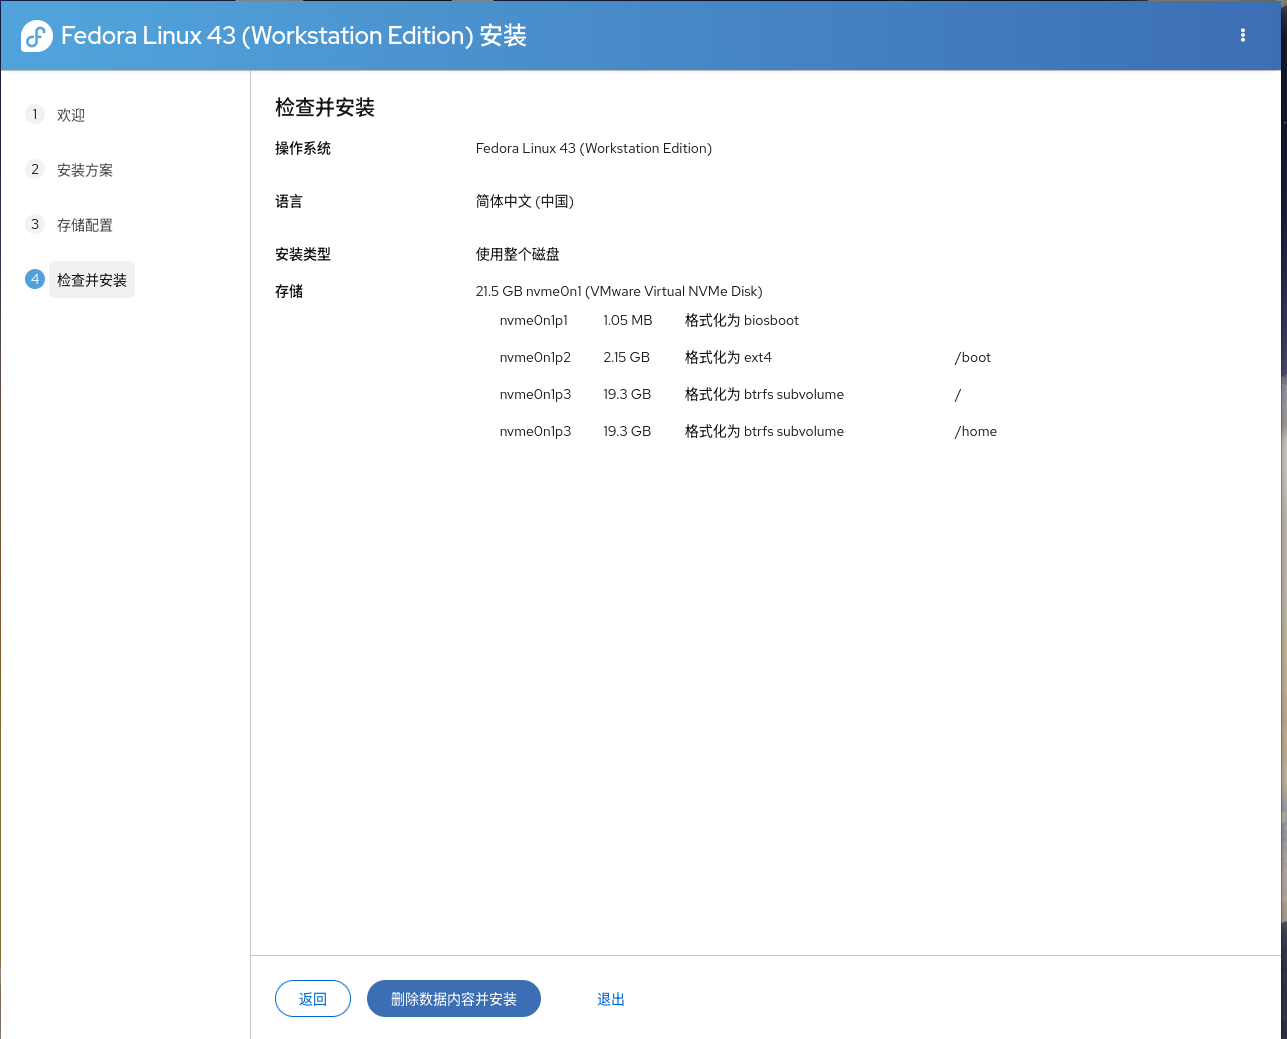Select the 简体中文 (中国) language value
The height and width of the screenshot is (1039, 1287).
click(524, 201)
